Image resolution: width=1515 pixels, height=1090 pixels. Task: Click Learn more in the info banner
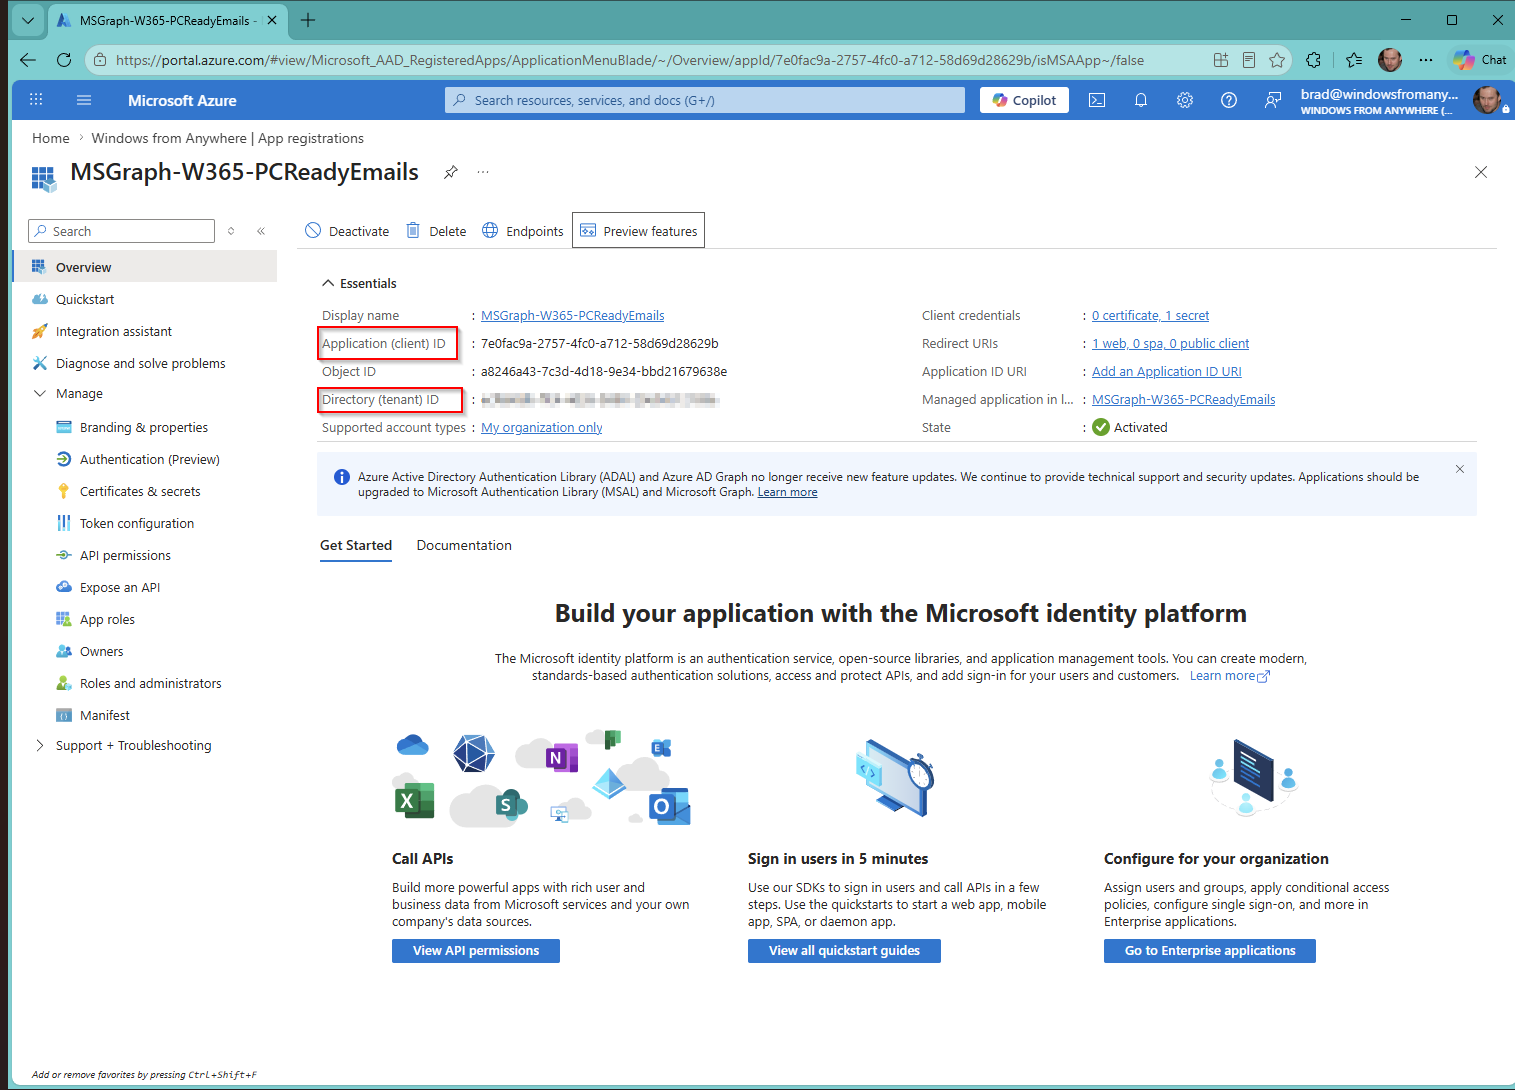[787, 492]
